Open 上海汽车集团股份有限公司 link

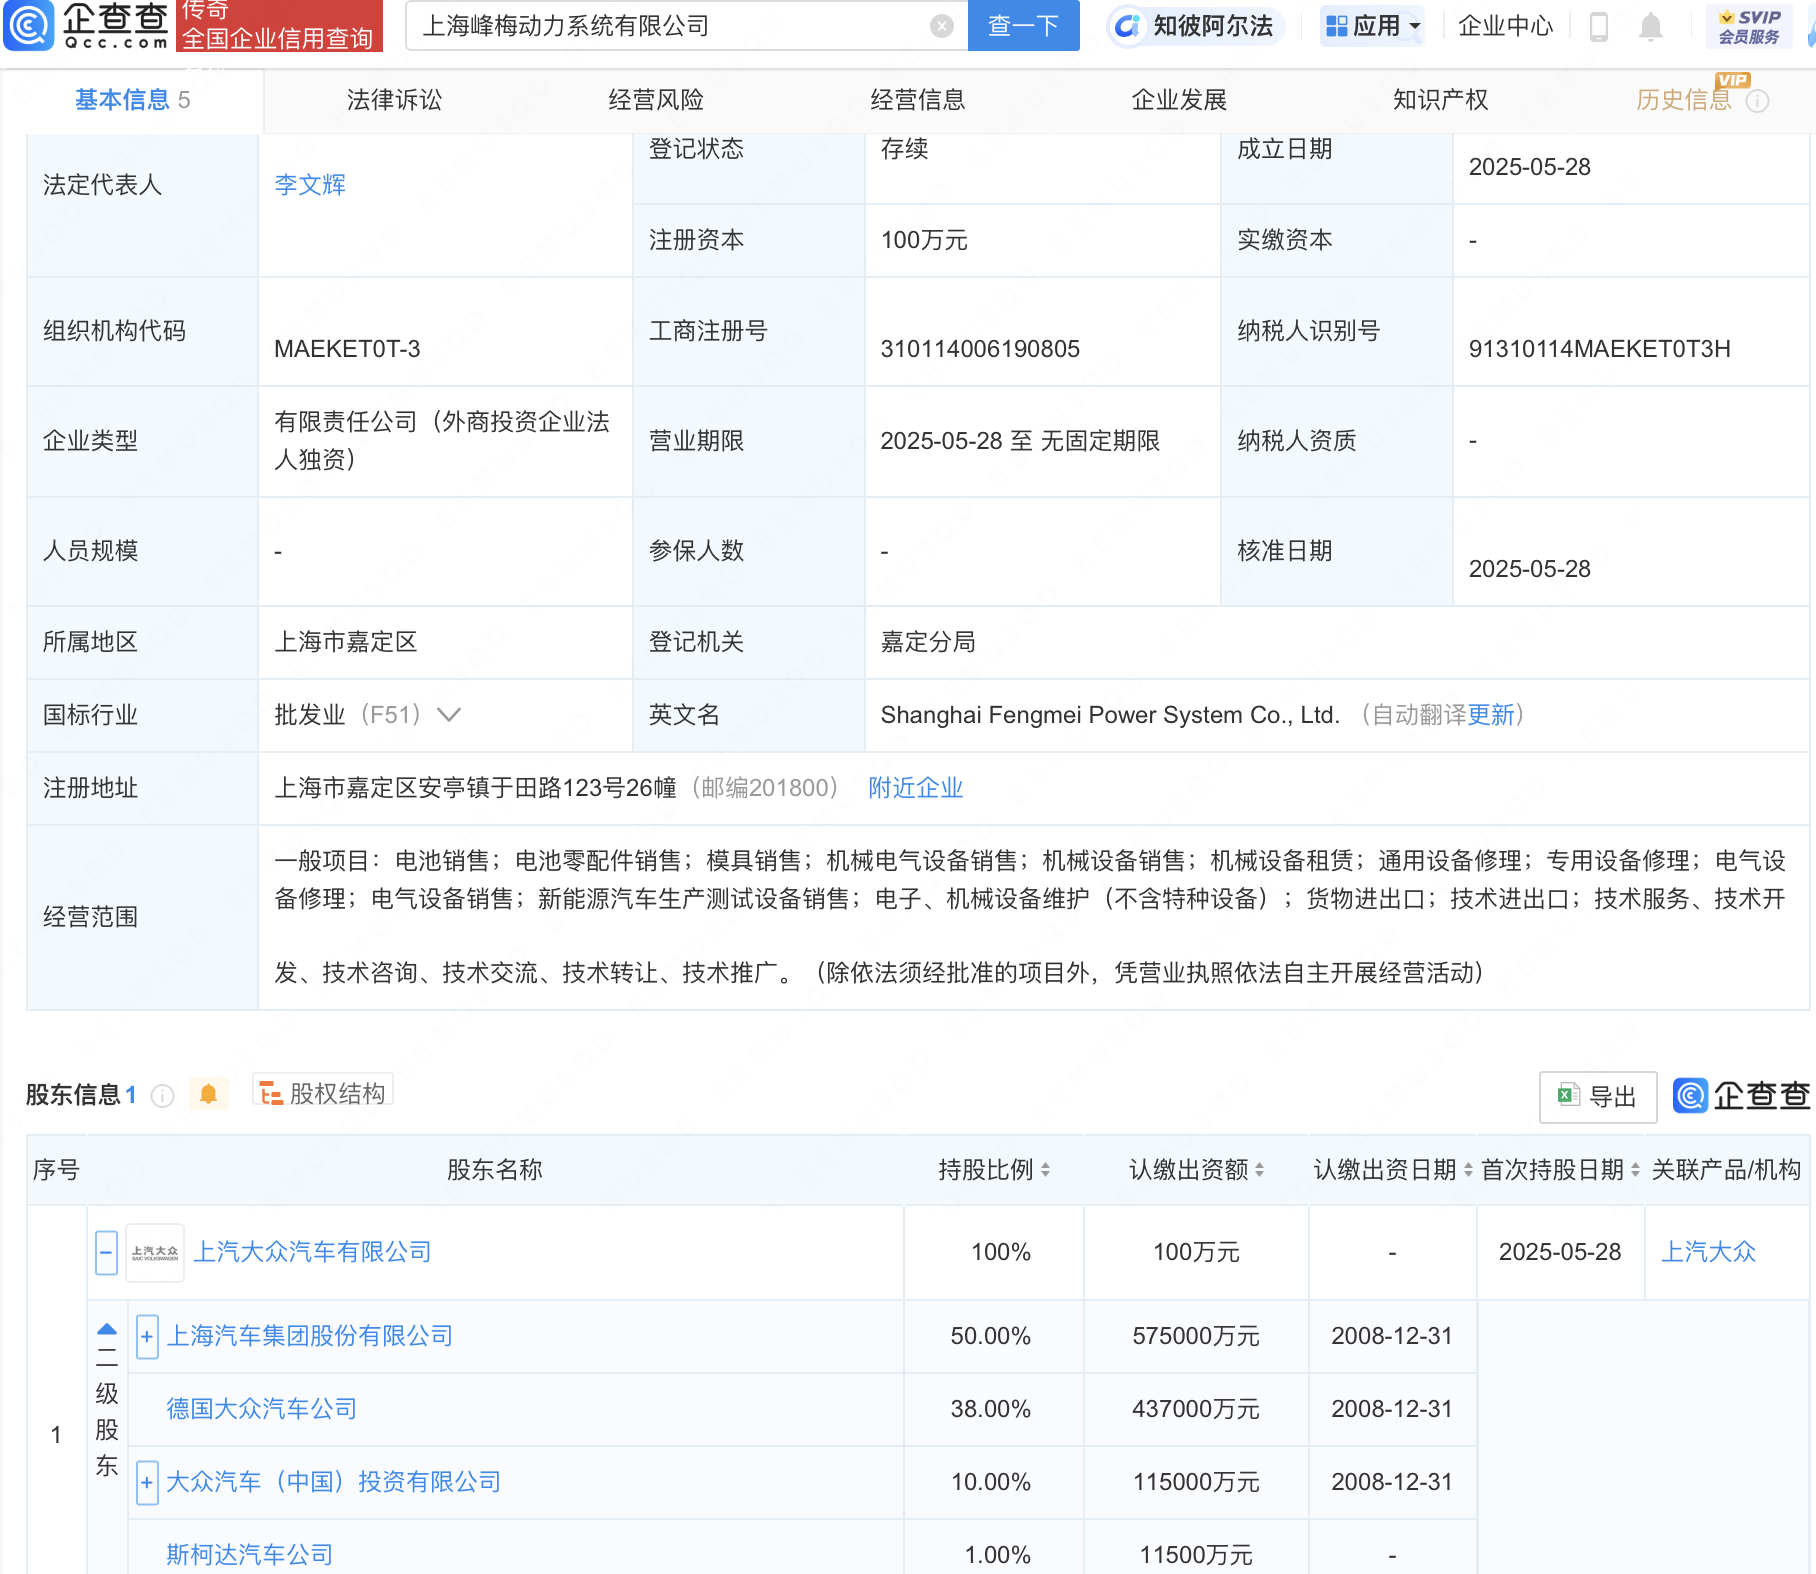[310, 1336]
